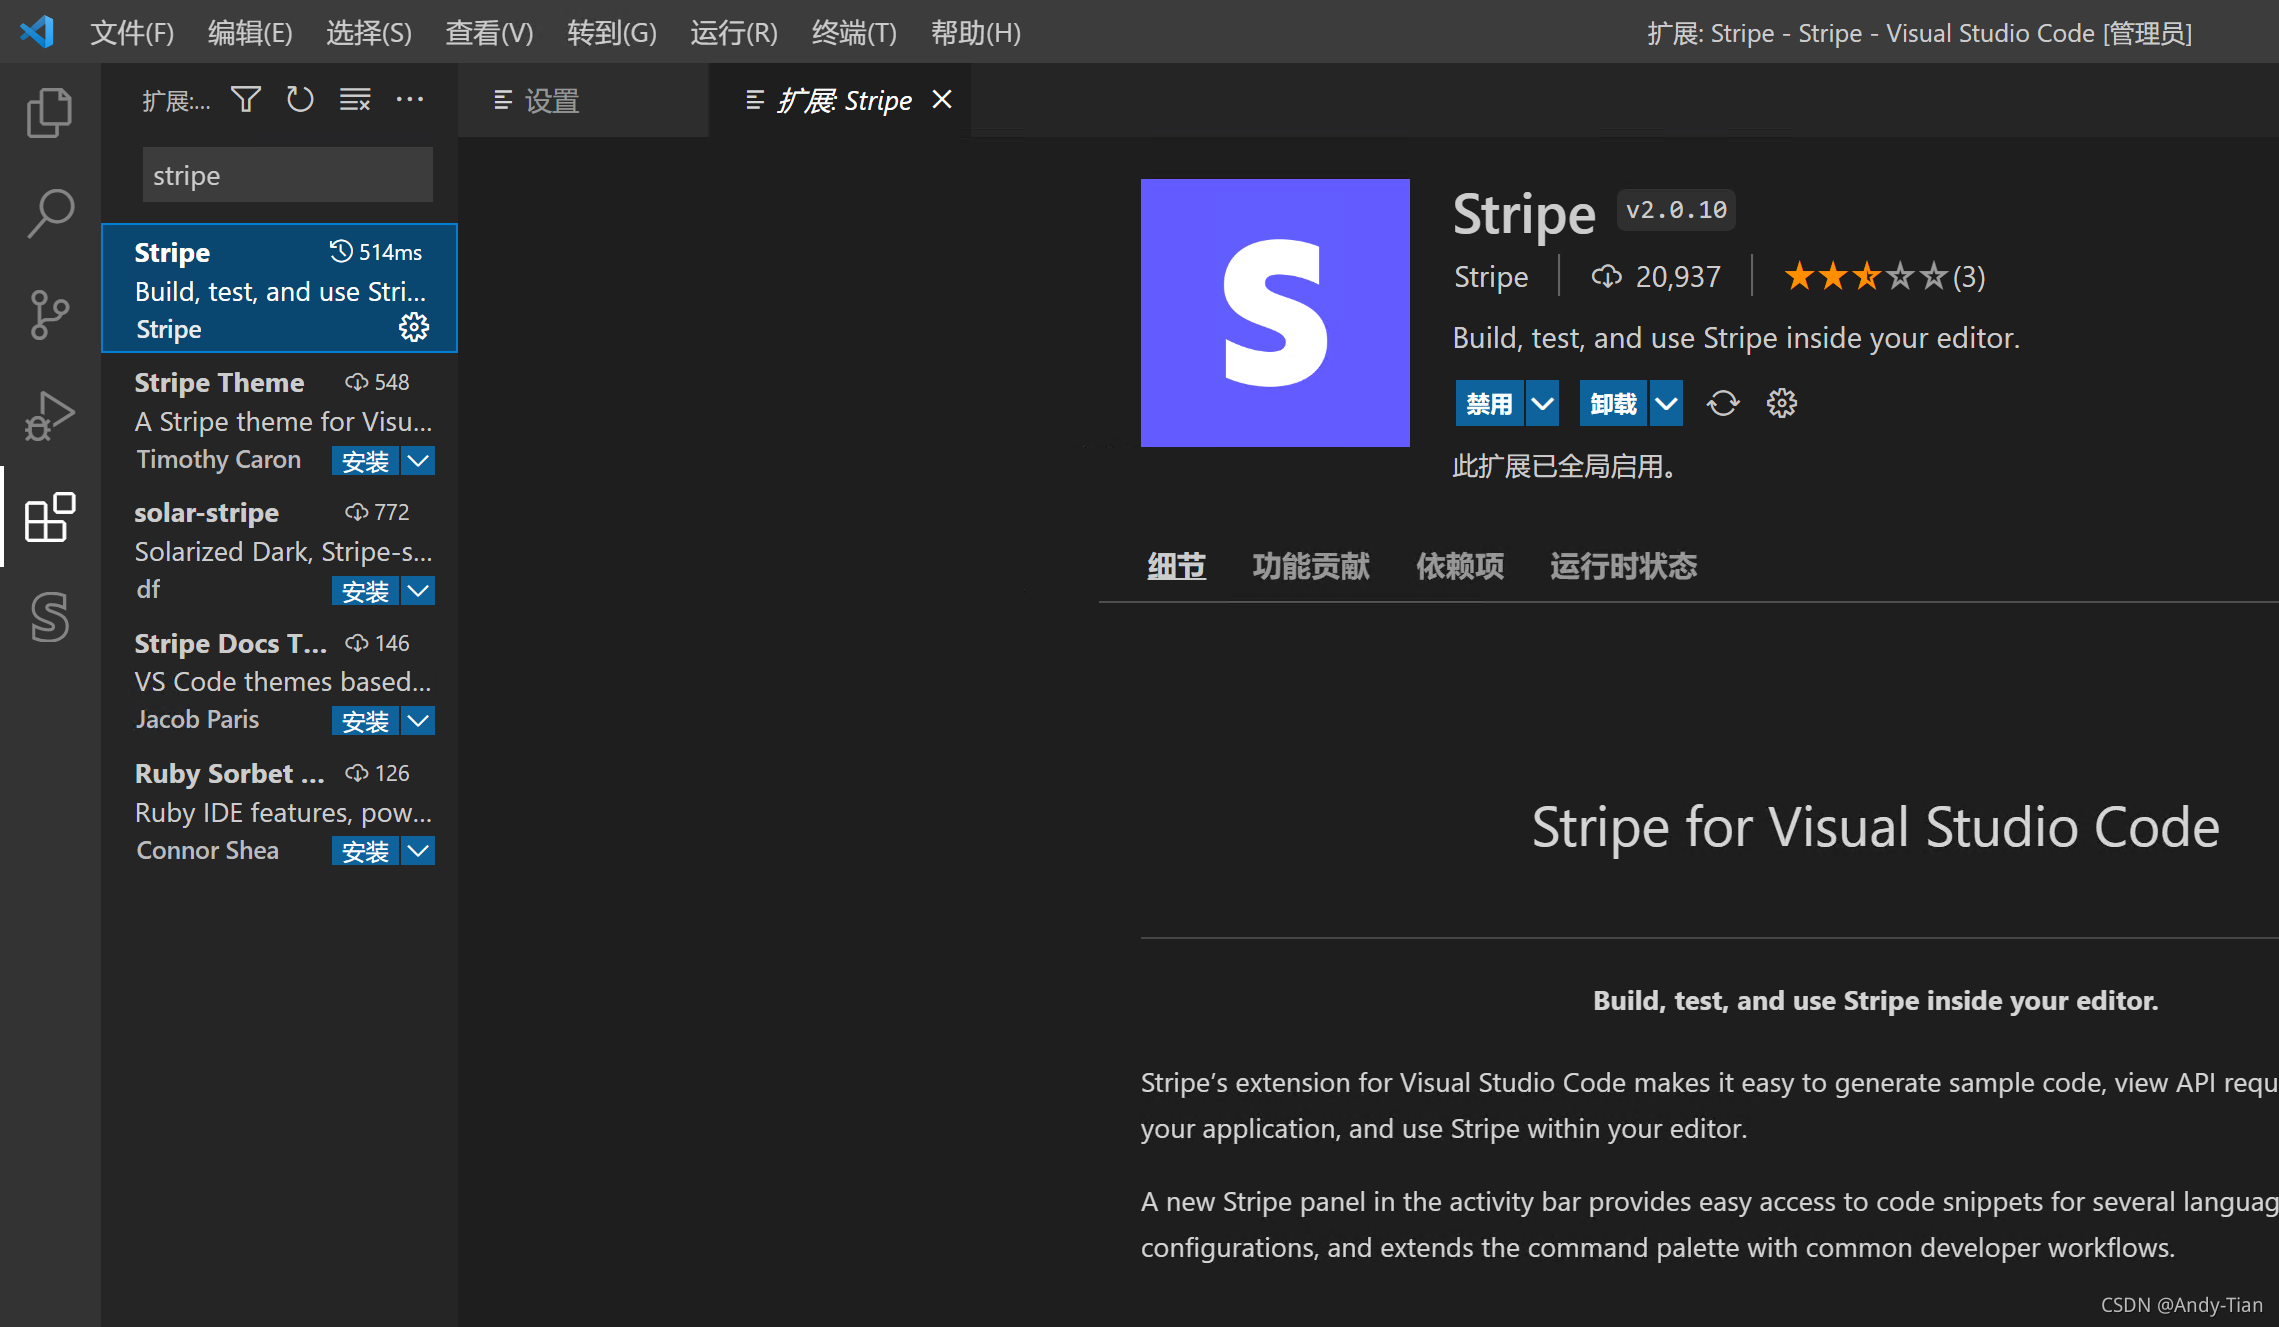Click the VS Code logo icon
Viewport: 2279px width, 1327px height.
point(37,32)
